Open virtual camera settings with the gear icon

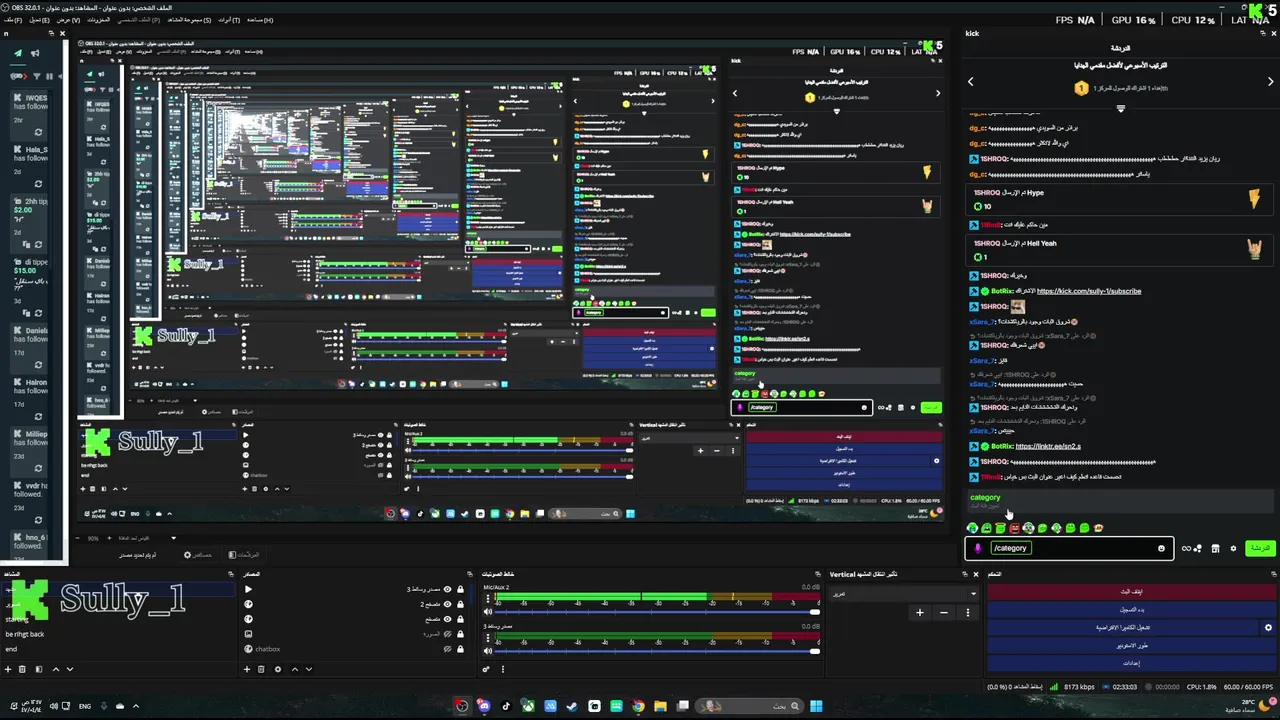point(1268,628)
